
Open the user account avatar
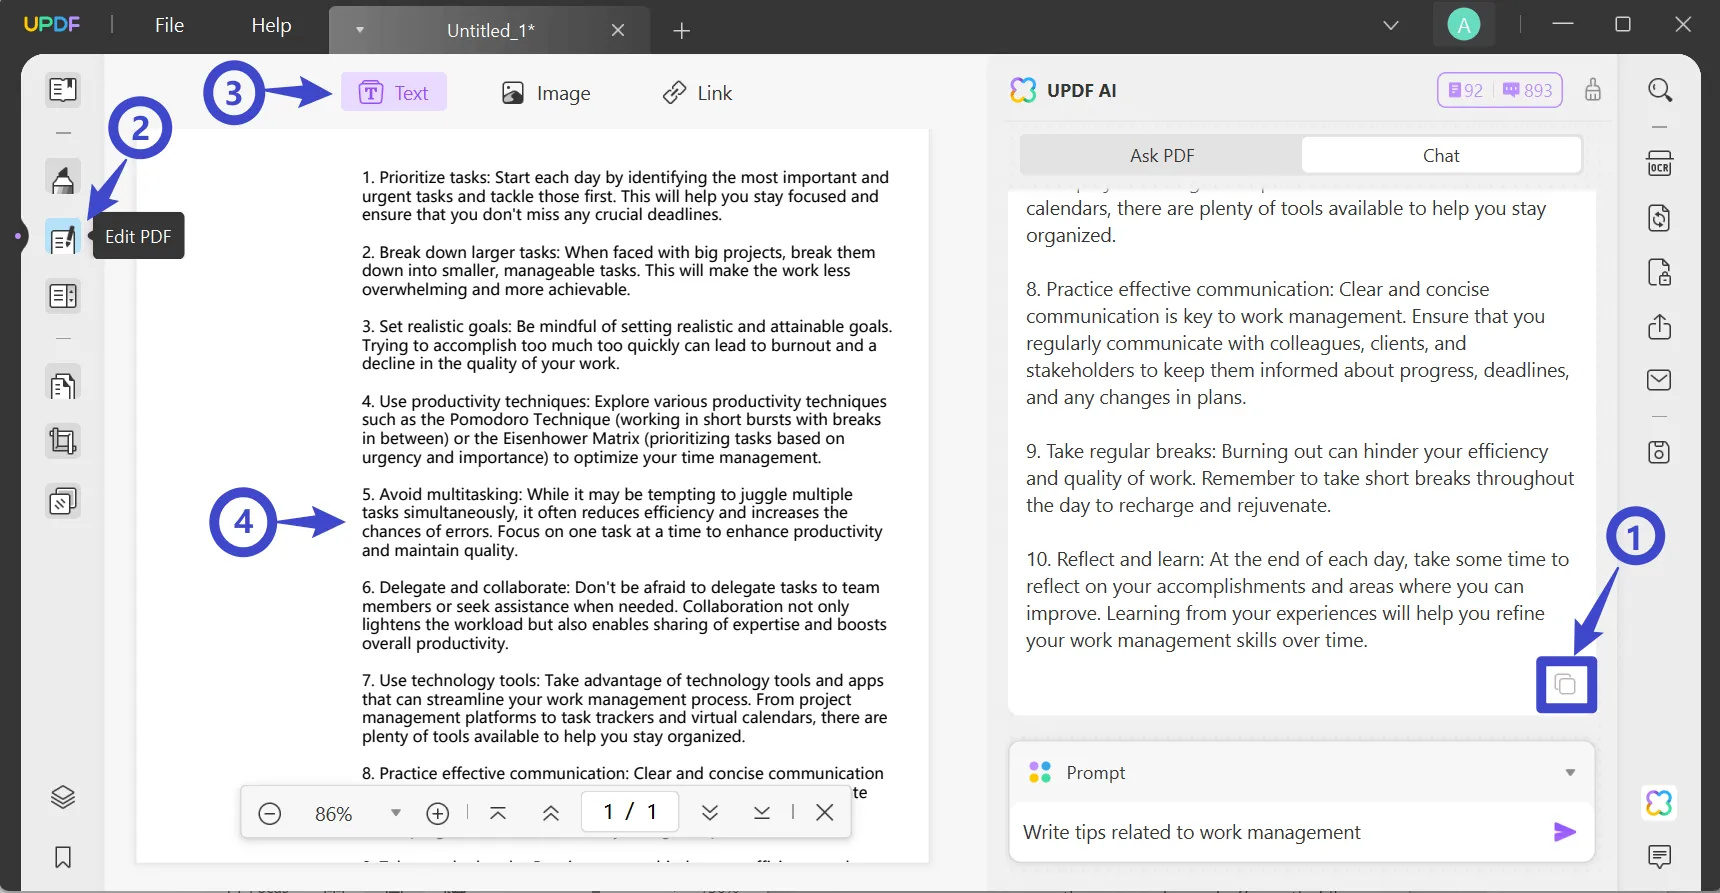(x=1464, y=25)
